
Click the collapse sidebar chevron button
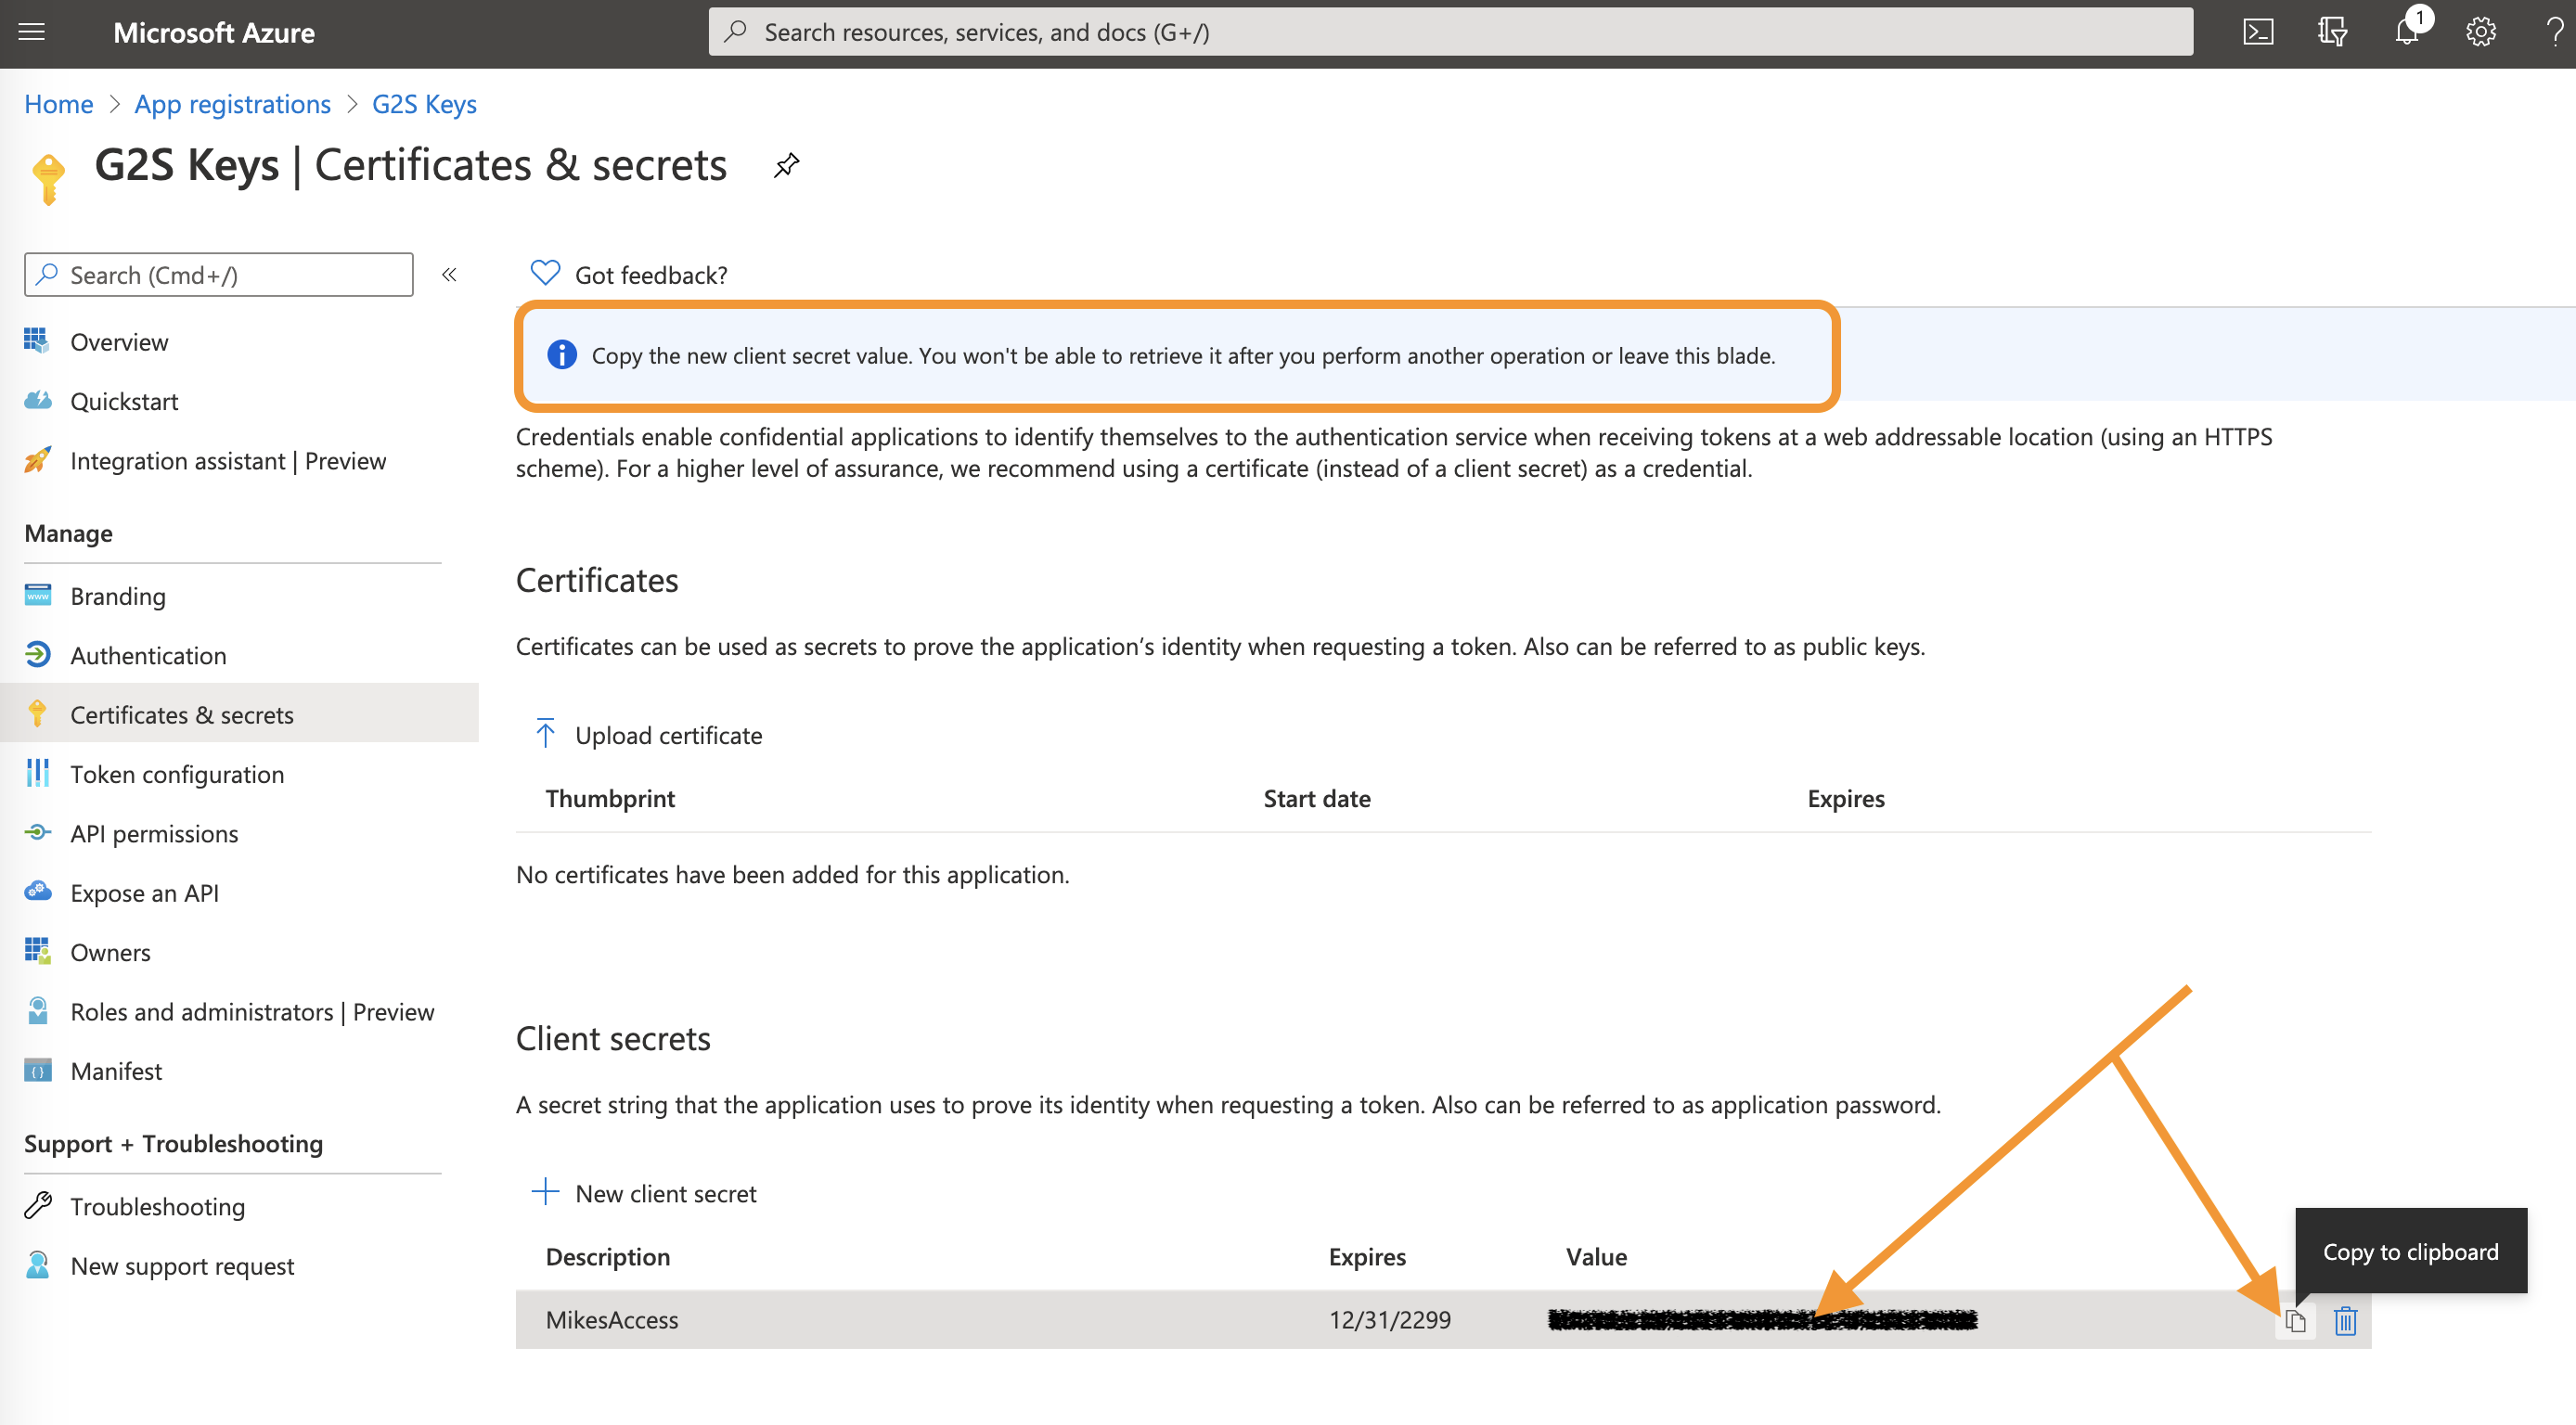pos(451,276)
